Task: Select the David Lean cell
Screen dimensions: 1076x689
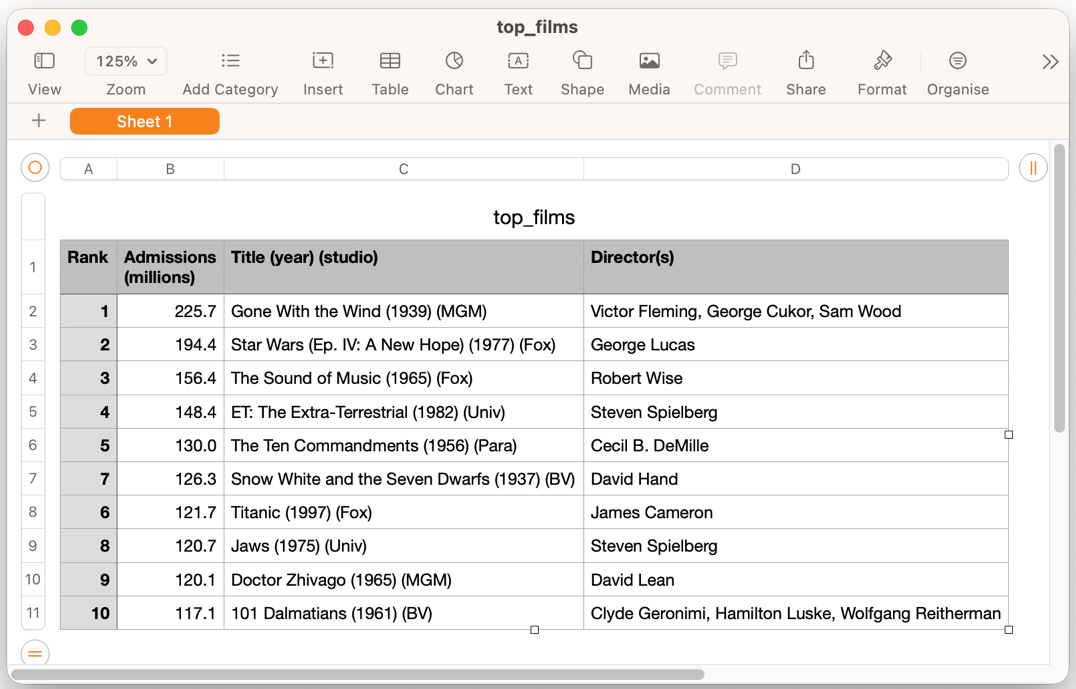Action: tap(796, 580)
